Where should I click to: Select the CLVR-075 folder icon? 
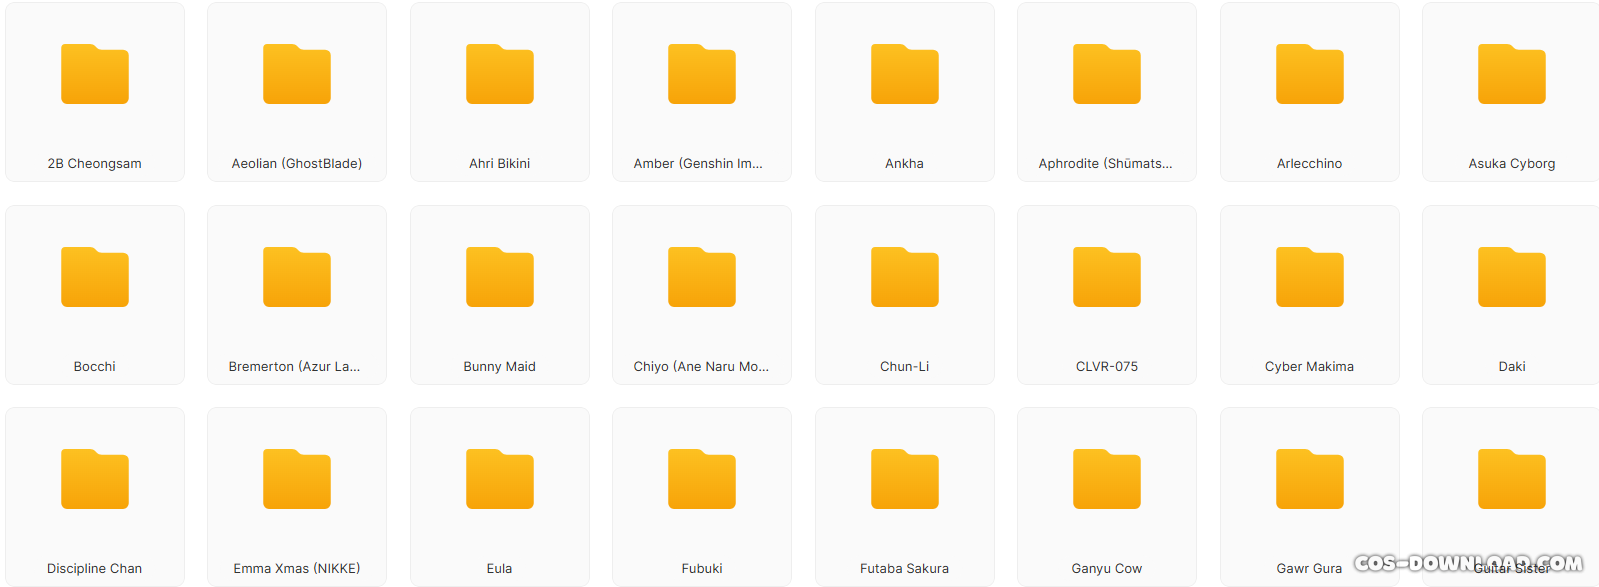click(1107, 277)
